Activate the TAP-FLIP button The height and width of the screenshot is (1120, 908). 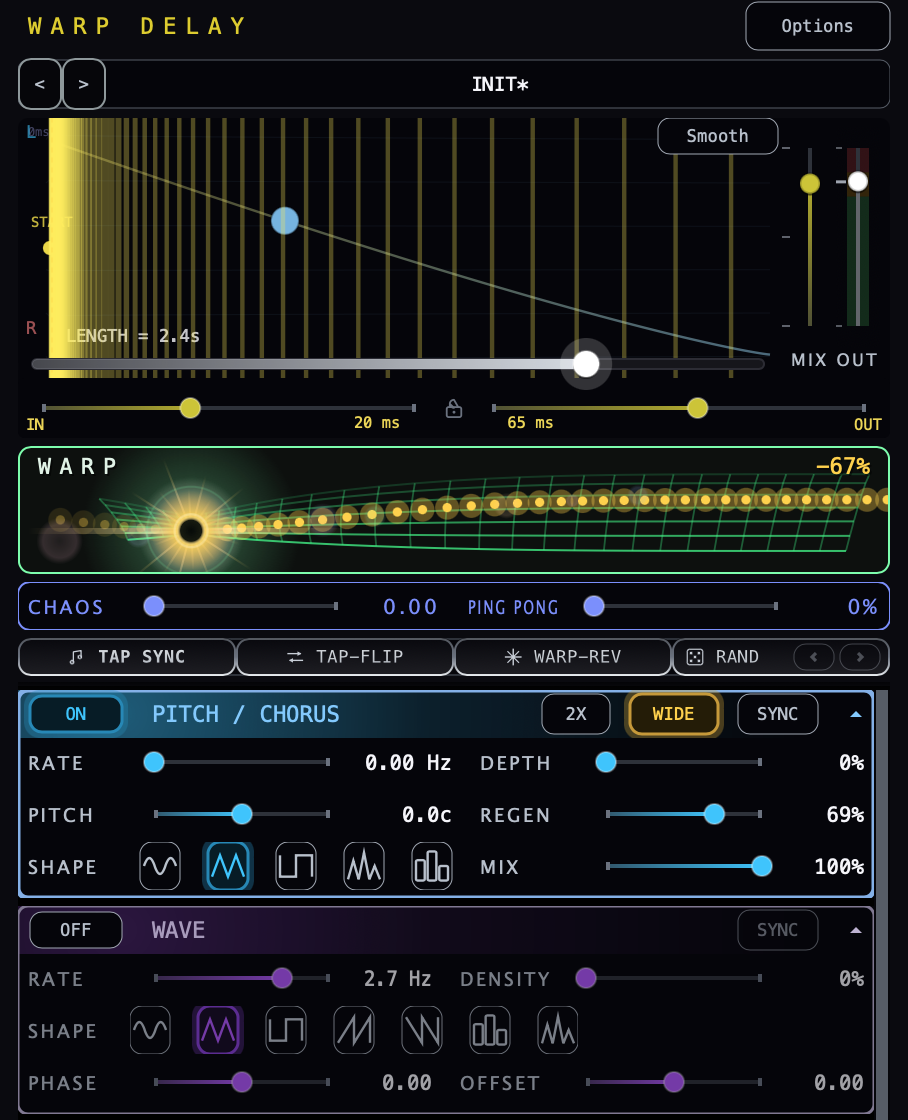point(345,656)
